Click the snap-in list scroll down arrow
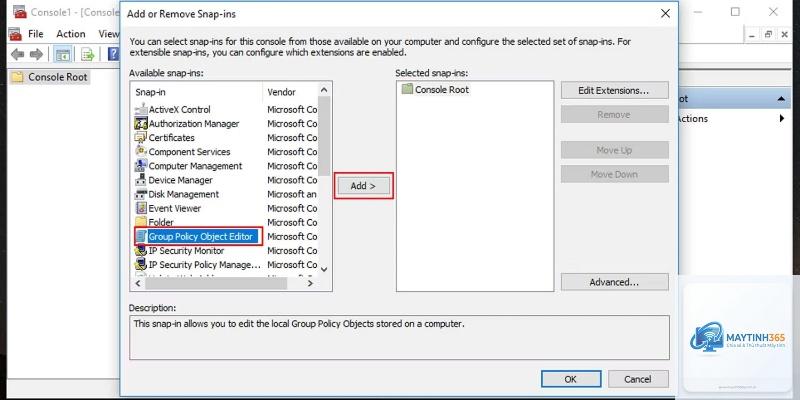 coord(324,269)
